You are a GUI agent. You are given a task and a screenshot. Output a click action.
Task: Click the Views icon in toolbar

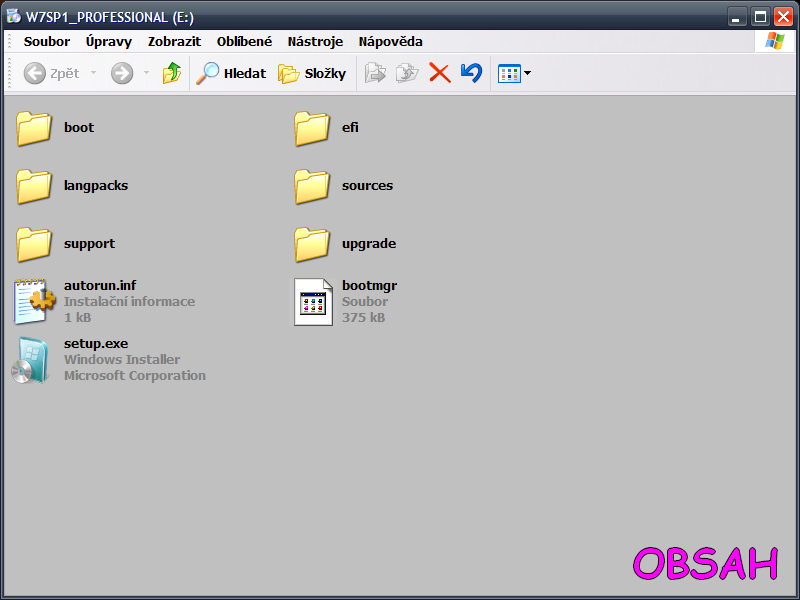(x=509, y=73)
